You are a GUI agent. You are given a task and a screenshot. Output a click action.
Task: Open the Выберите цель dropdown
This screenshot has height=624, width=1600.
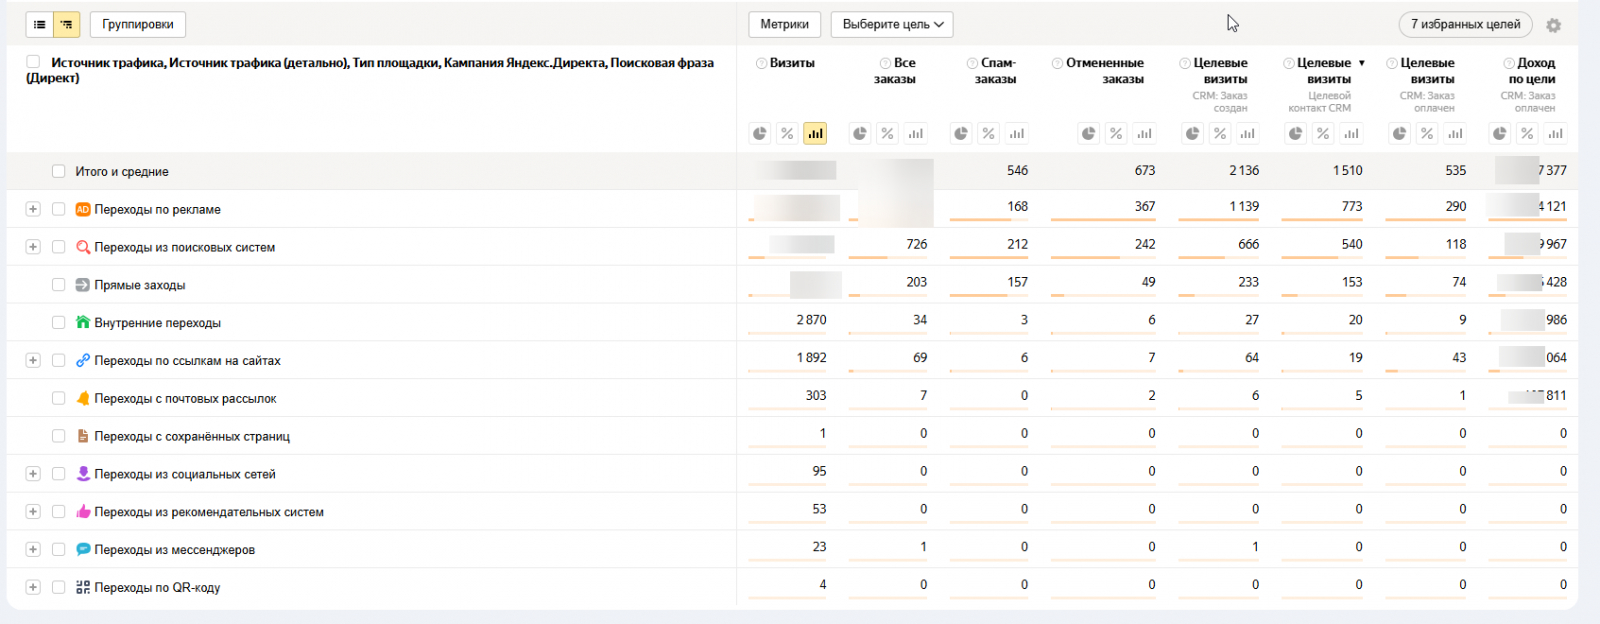pyautogui.click(x=892, y=24)
